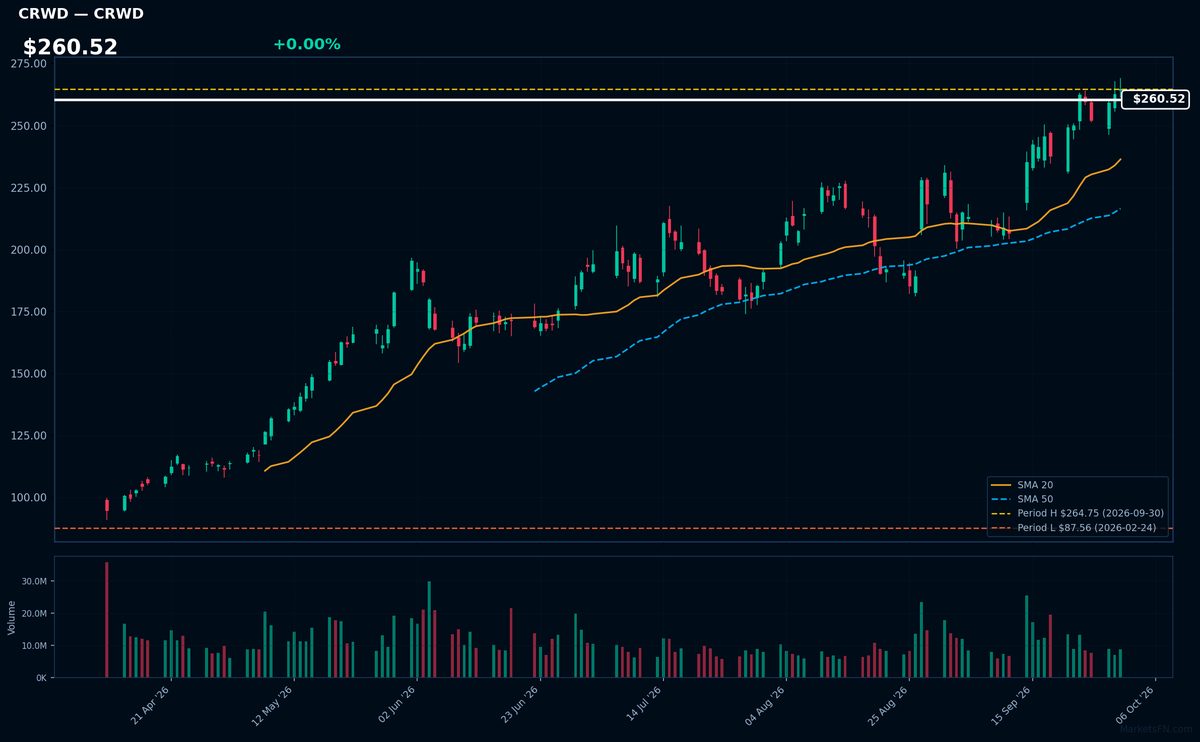Click the 15 Sep '26 date label
The height and width of the screenshot is (742, 1200).
(x=1012, y=705)
